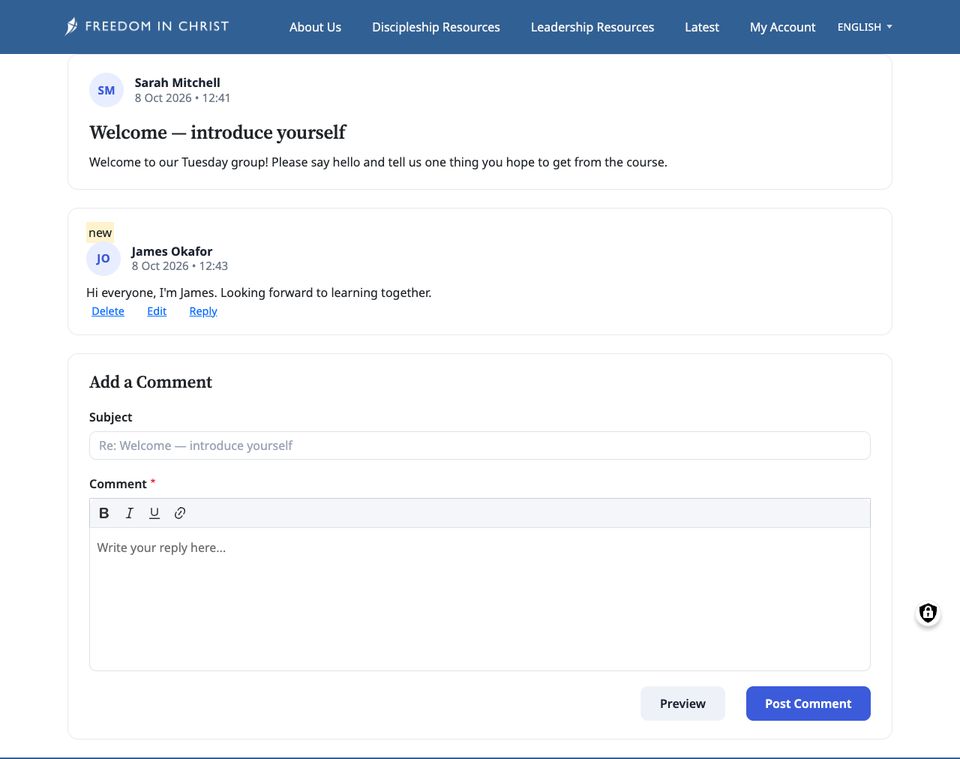Focus the Subject input field
This screenshot has height=759, width=960.
tap(480, 446)
